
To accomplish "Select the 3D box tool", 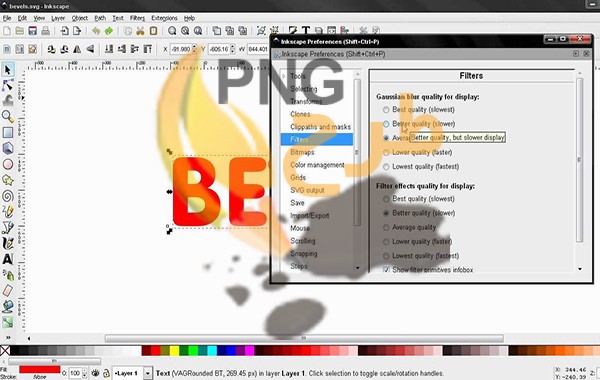I will pyautogui.click(x=8, y=148).
